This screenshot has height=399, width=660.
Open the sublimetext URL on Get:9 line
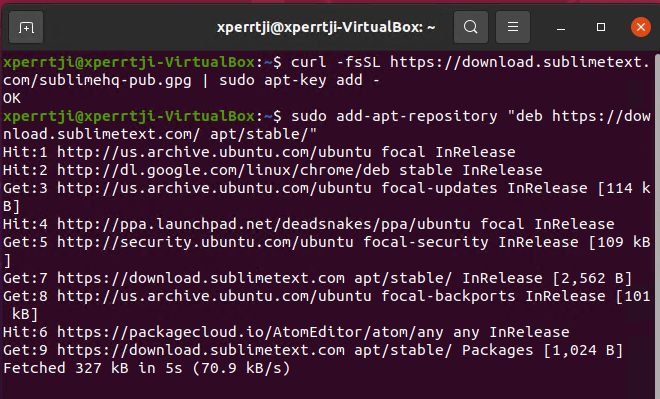(201, 350)
